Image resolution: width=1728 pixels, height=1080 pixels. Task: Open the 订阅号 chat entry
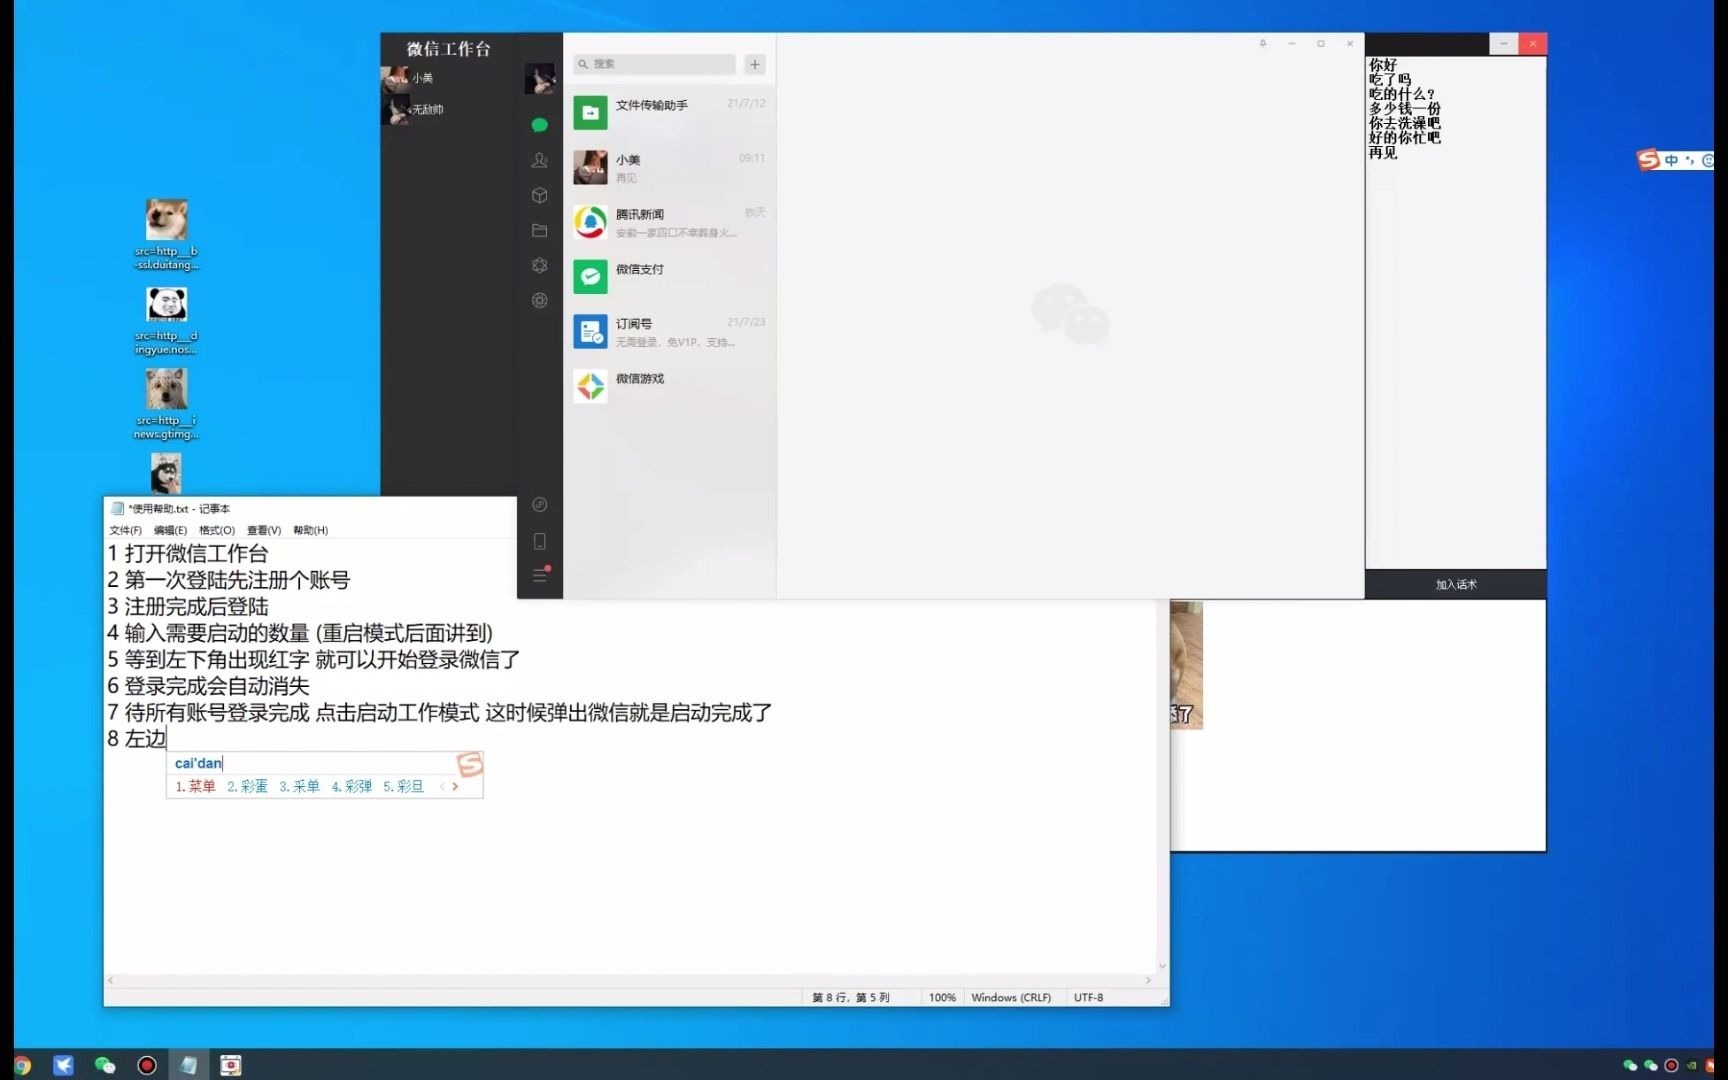click(x=670, y=331)
